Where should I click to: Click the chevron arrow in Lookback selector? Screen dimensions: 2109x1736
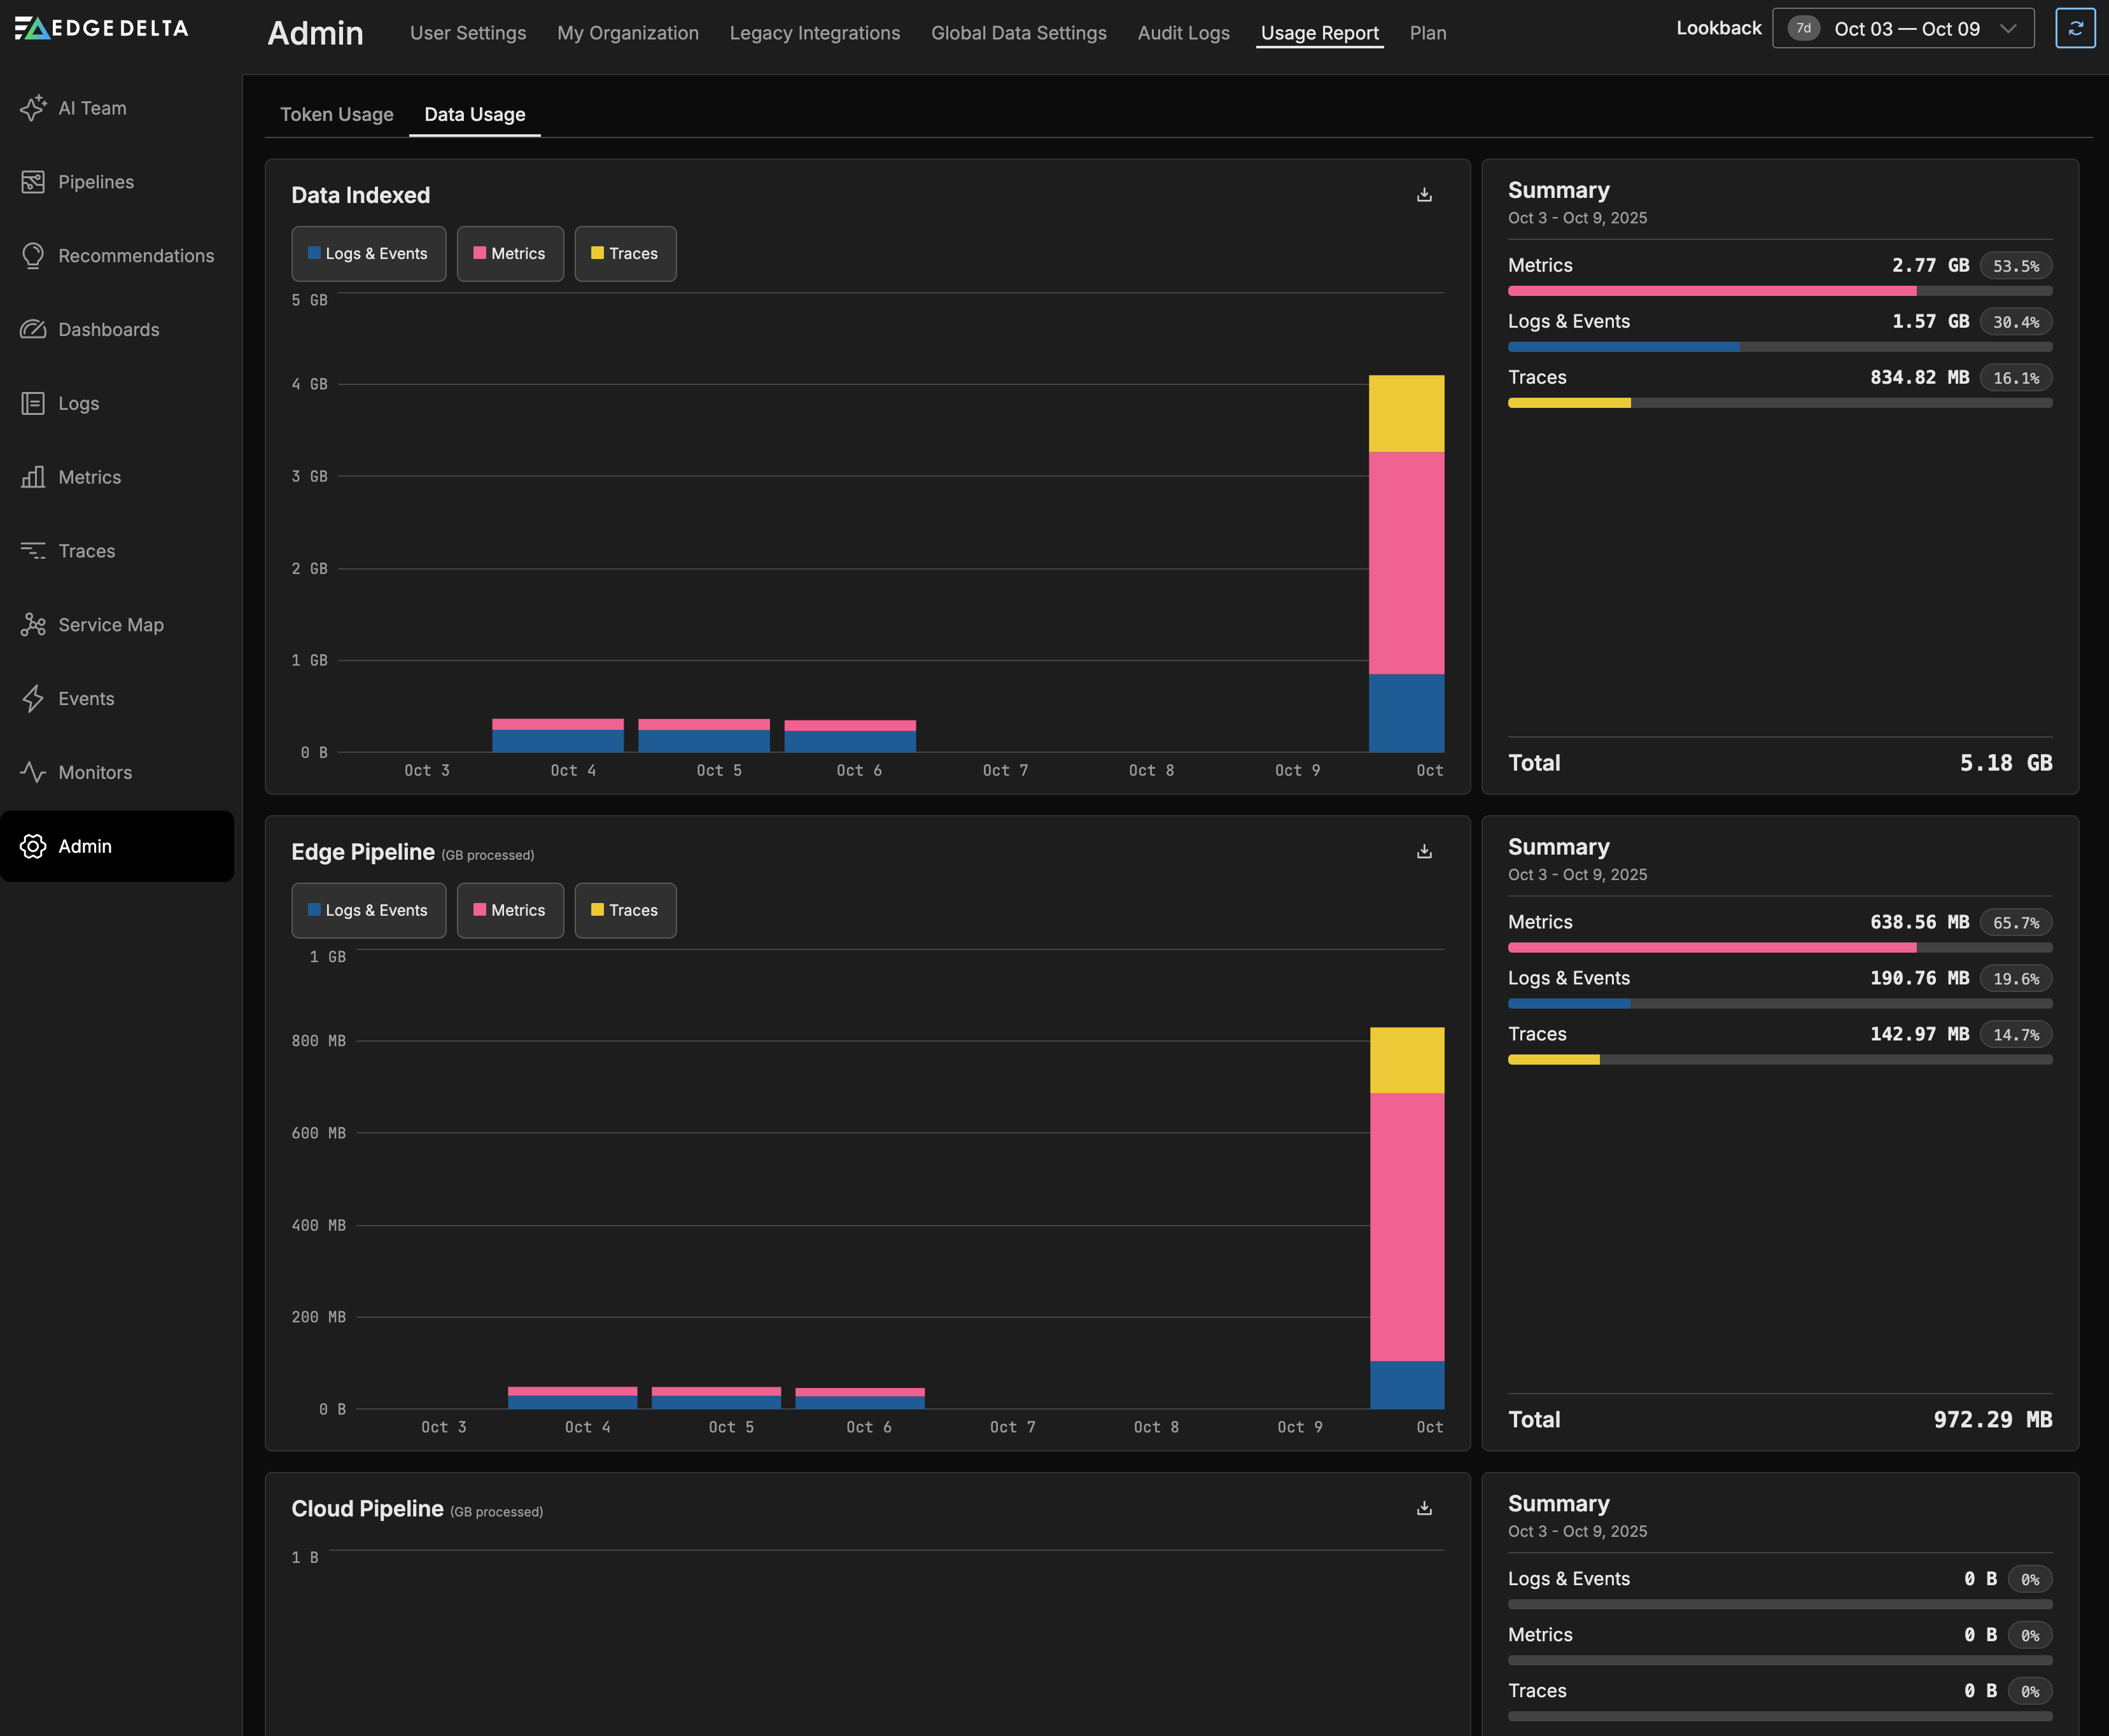(x=2007, y=28)
